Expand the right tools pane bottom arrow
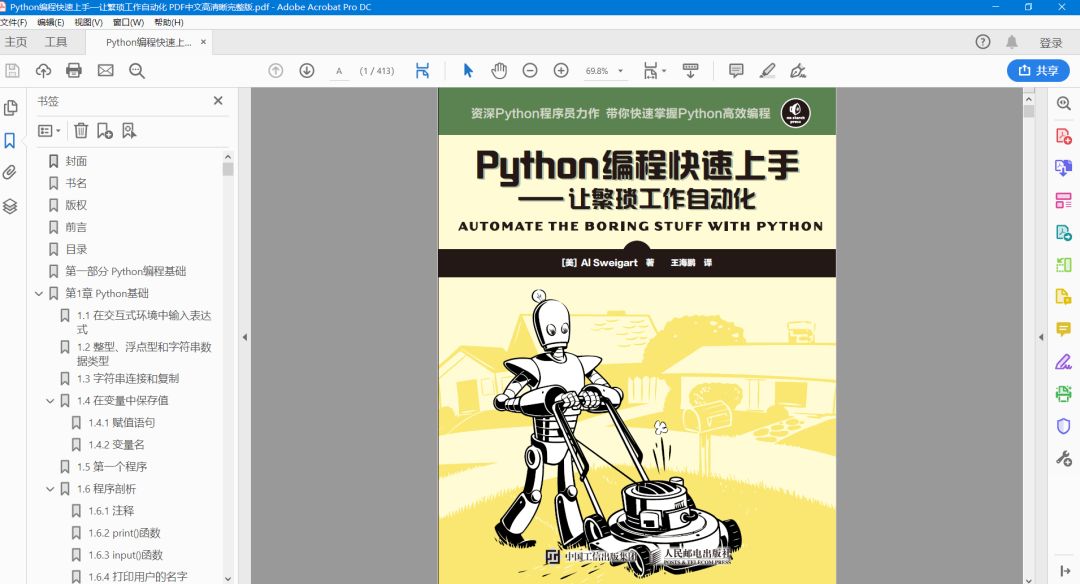Viewport: 1080px width, 584px height. [1065, 570]
